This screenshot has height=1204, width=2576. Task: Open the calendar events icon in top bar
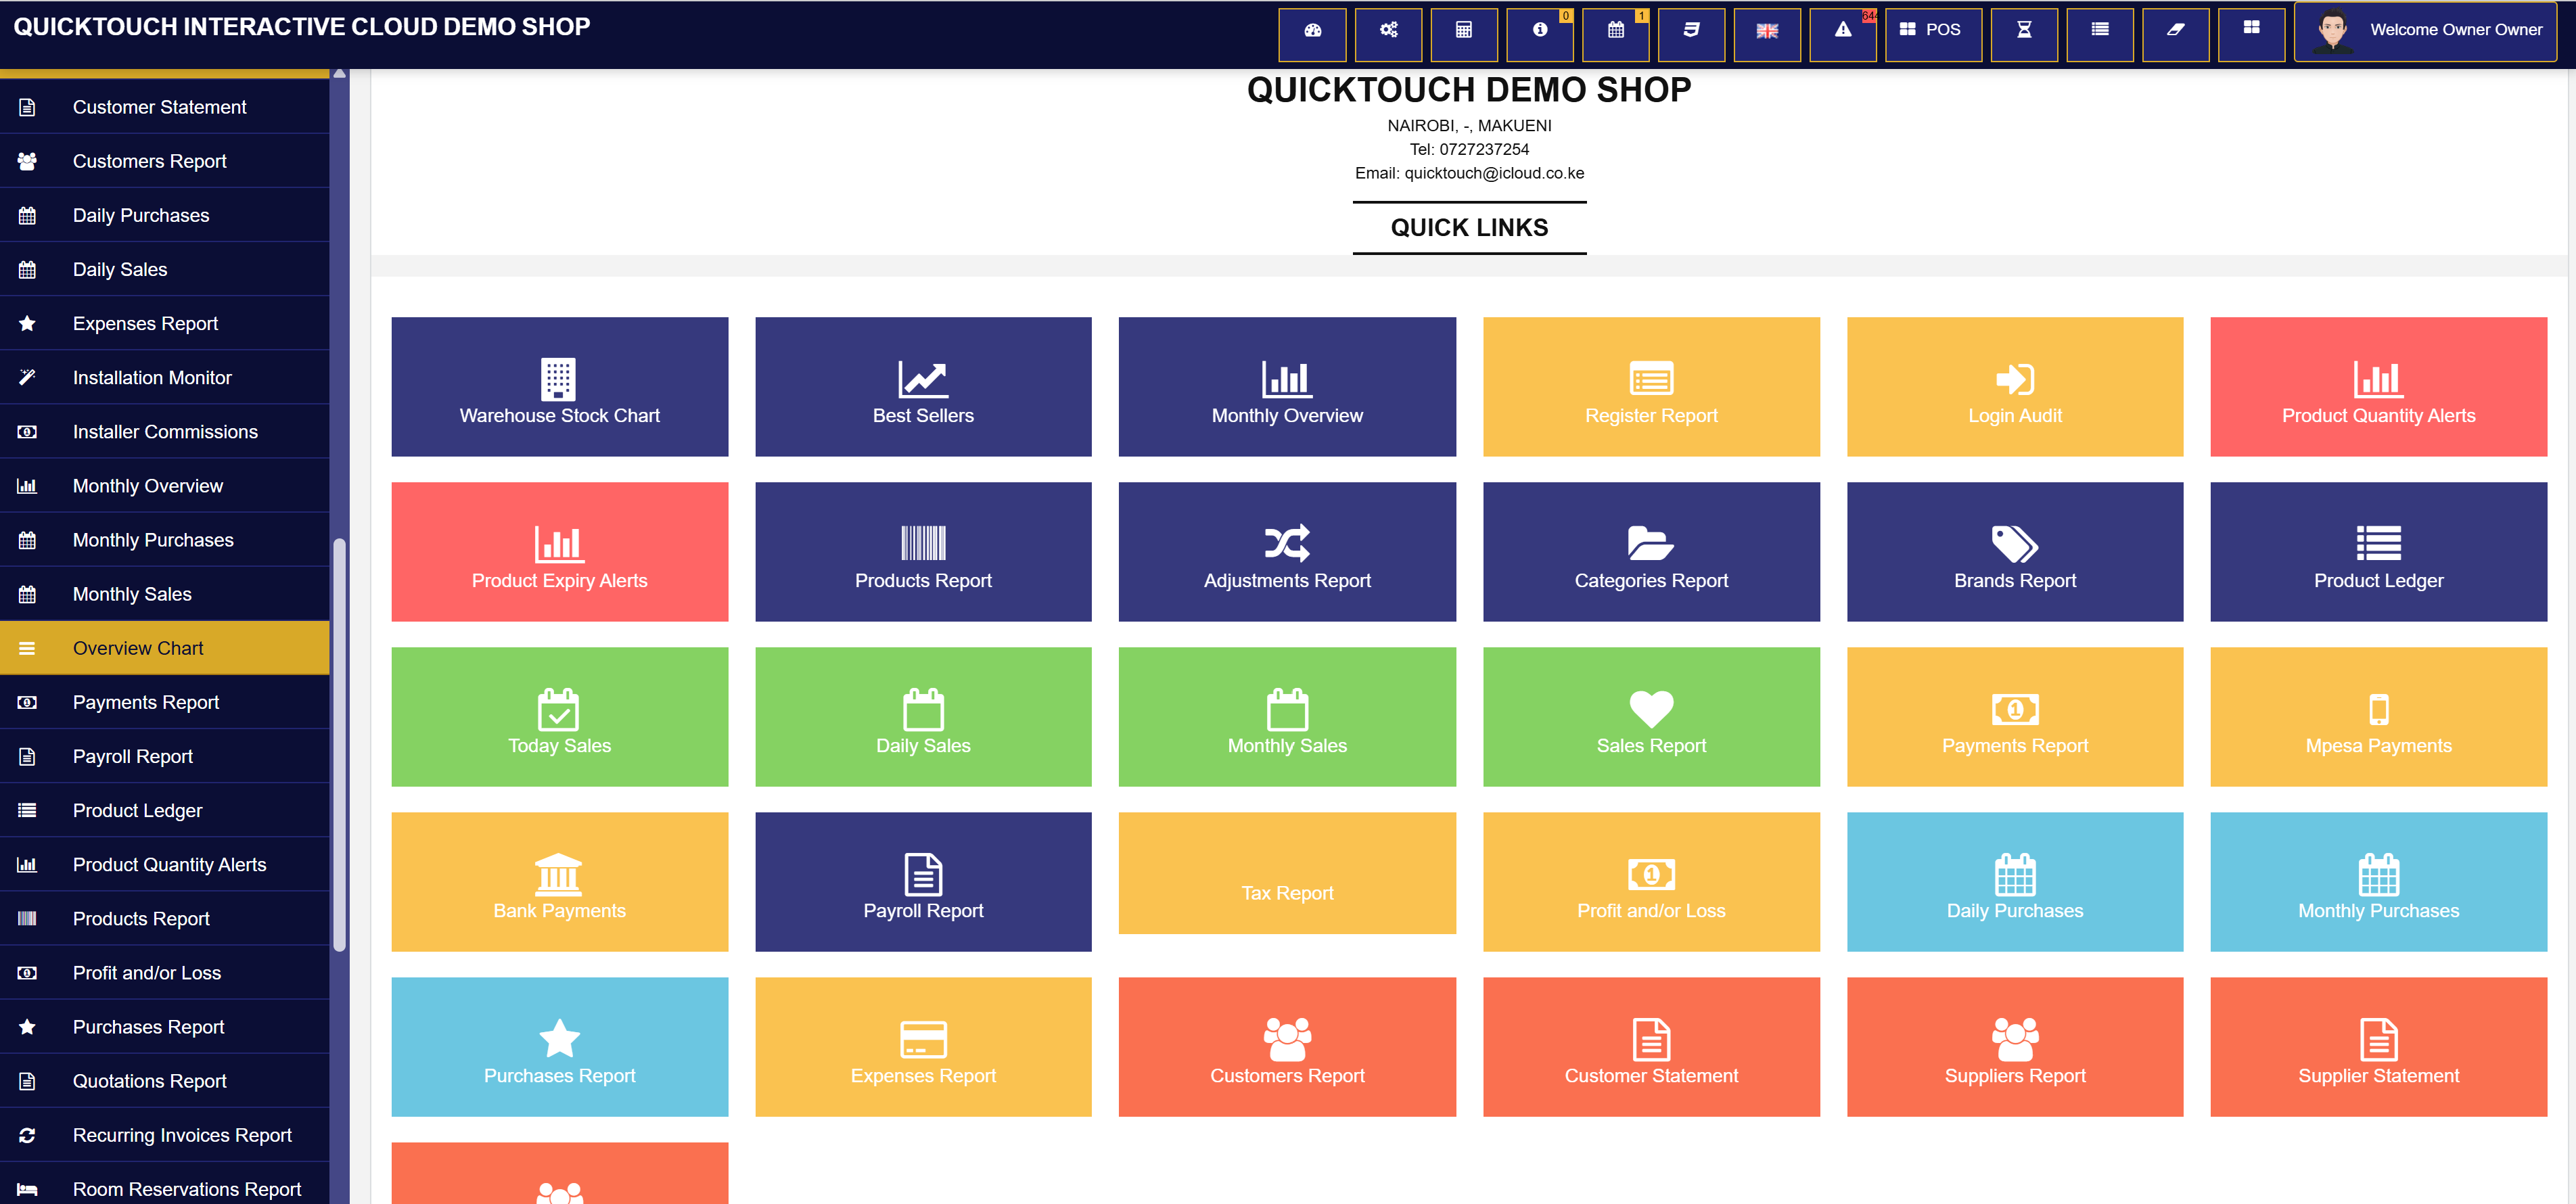[x=1616, y=34]
